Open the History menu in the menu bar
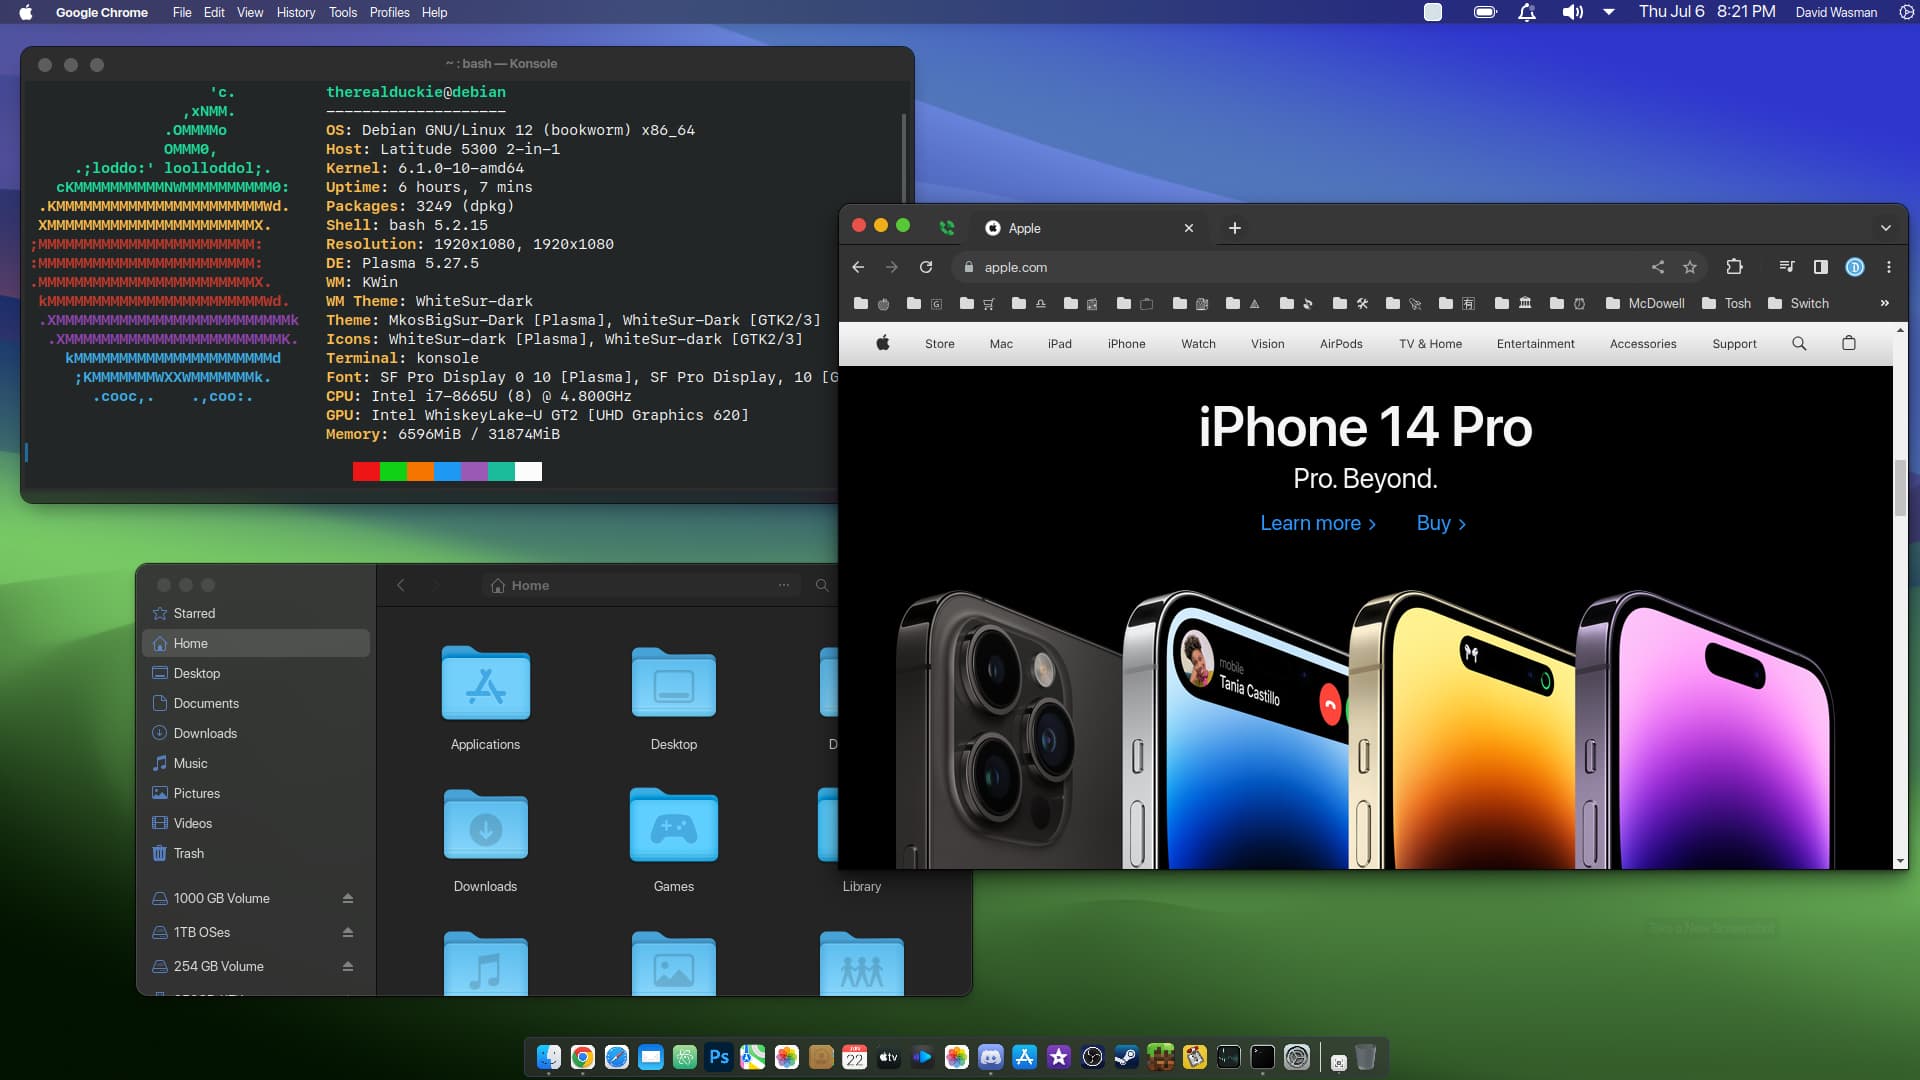This screenshot has width=1920, height=1080. 296,12
